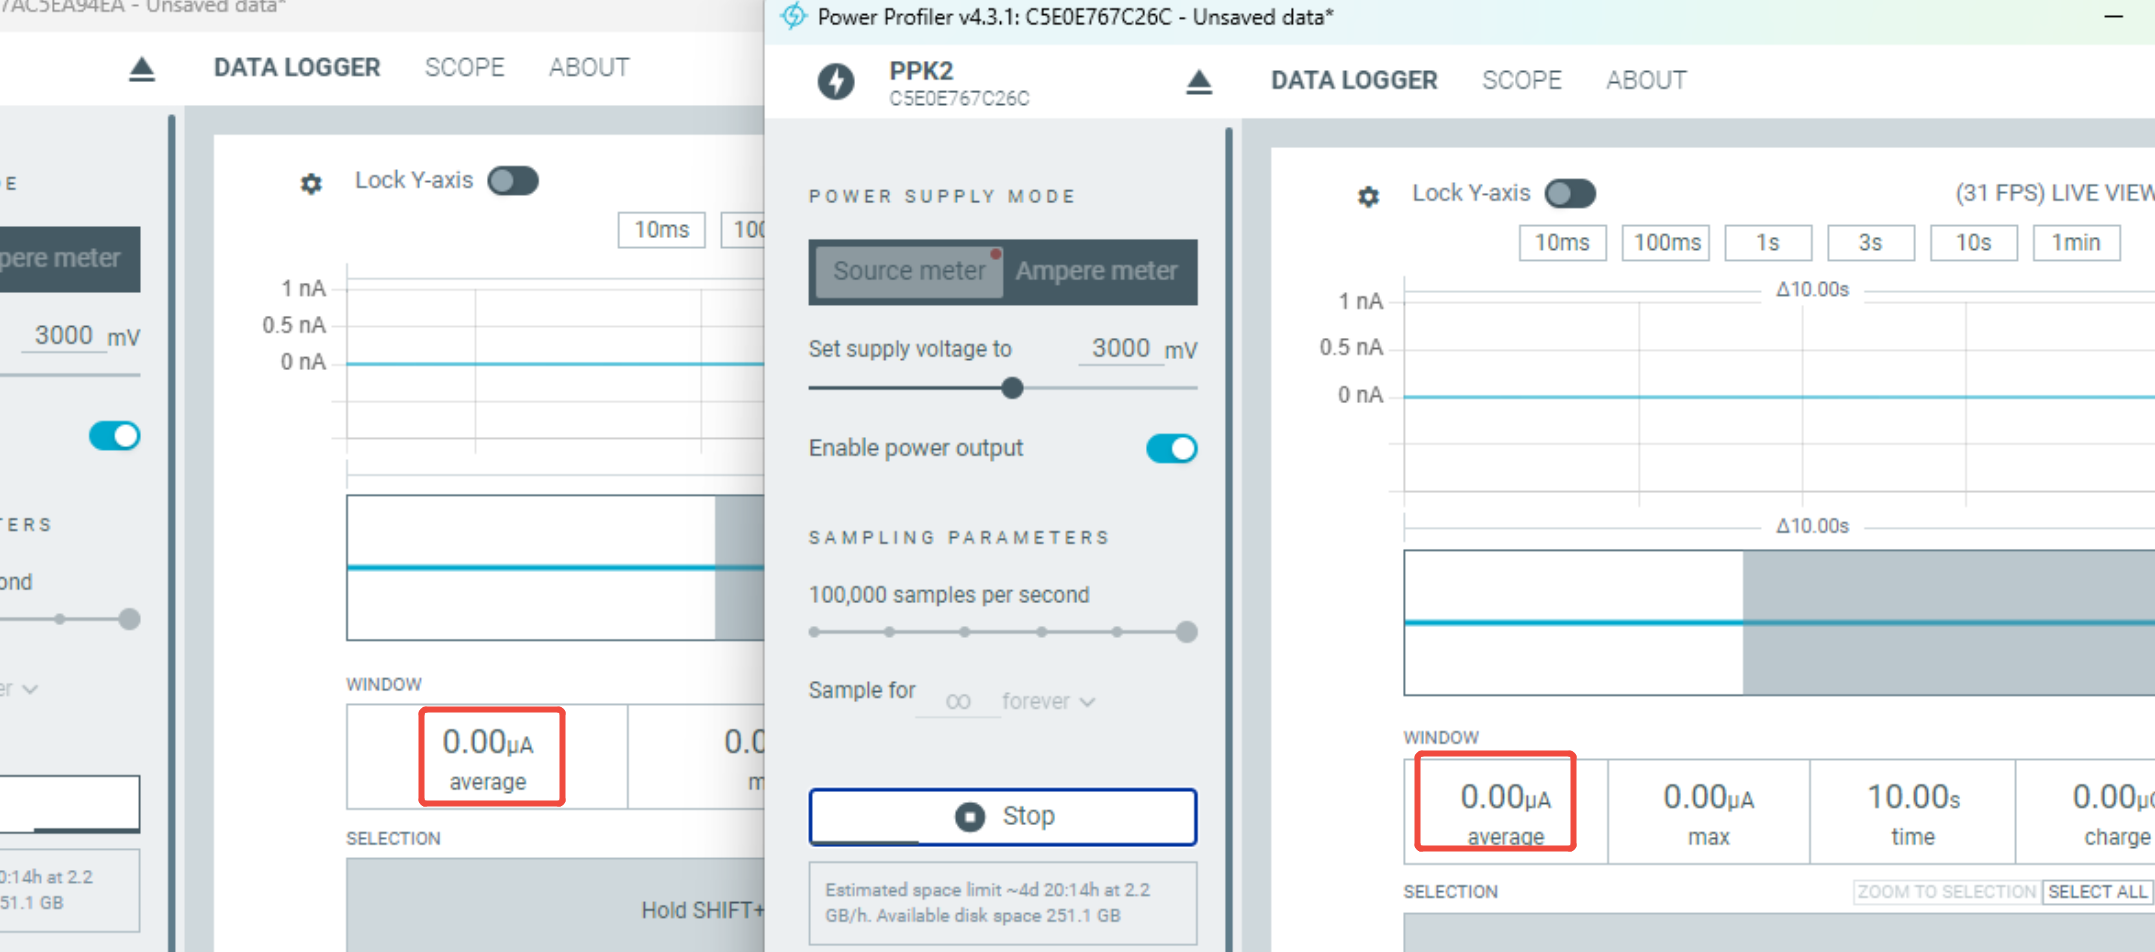The image size is (2155, 952).
Task: Click the Sample for infinity input field
Action: tap(957, 701)
